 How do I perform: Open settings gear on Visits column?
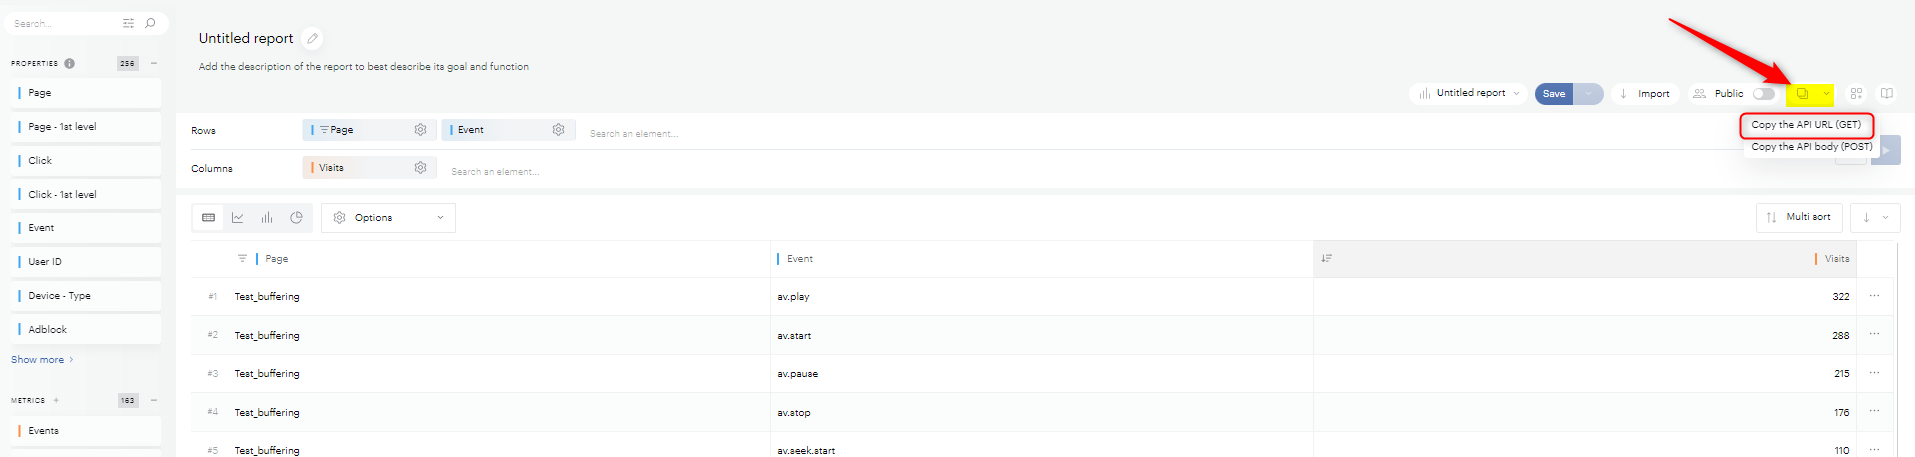(x=420, y=168)
